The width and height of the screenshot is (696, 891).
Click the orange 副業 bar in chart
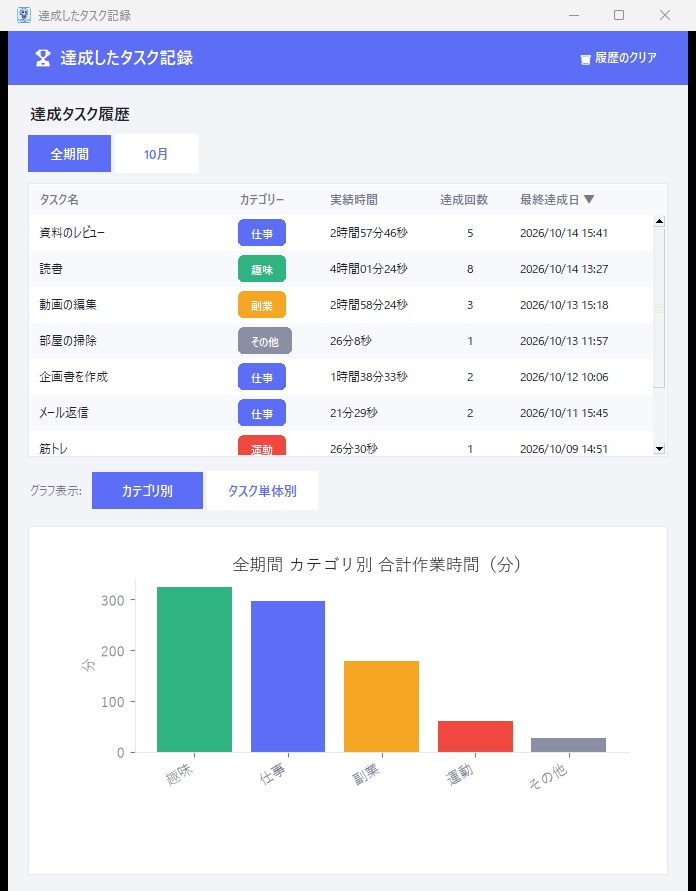click(381, 706)
